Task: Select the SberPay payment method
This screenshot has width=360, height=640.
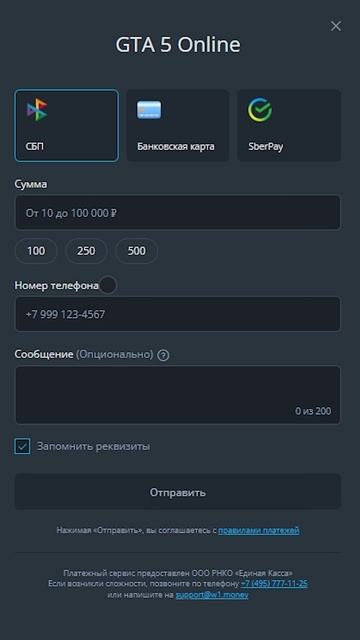Action: click(289, 126)
